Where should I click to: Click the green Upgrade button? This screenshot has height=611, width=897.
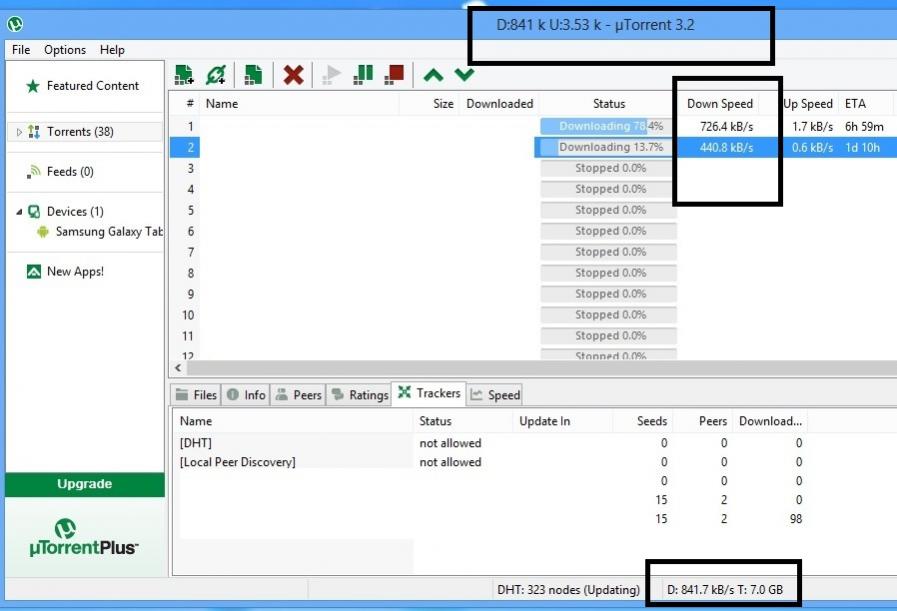click(85, 484)
